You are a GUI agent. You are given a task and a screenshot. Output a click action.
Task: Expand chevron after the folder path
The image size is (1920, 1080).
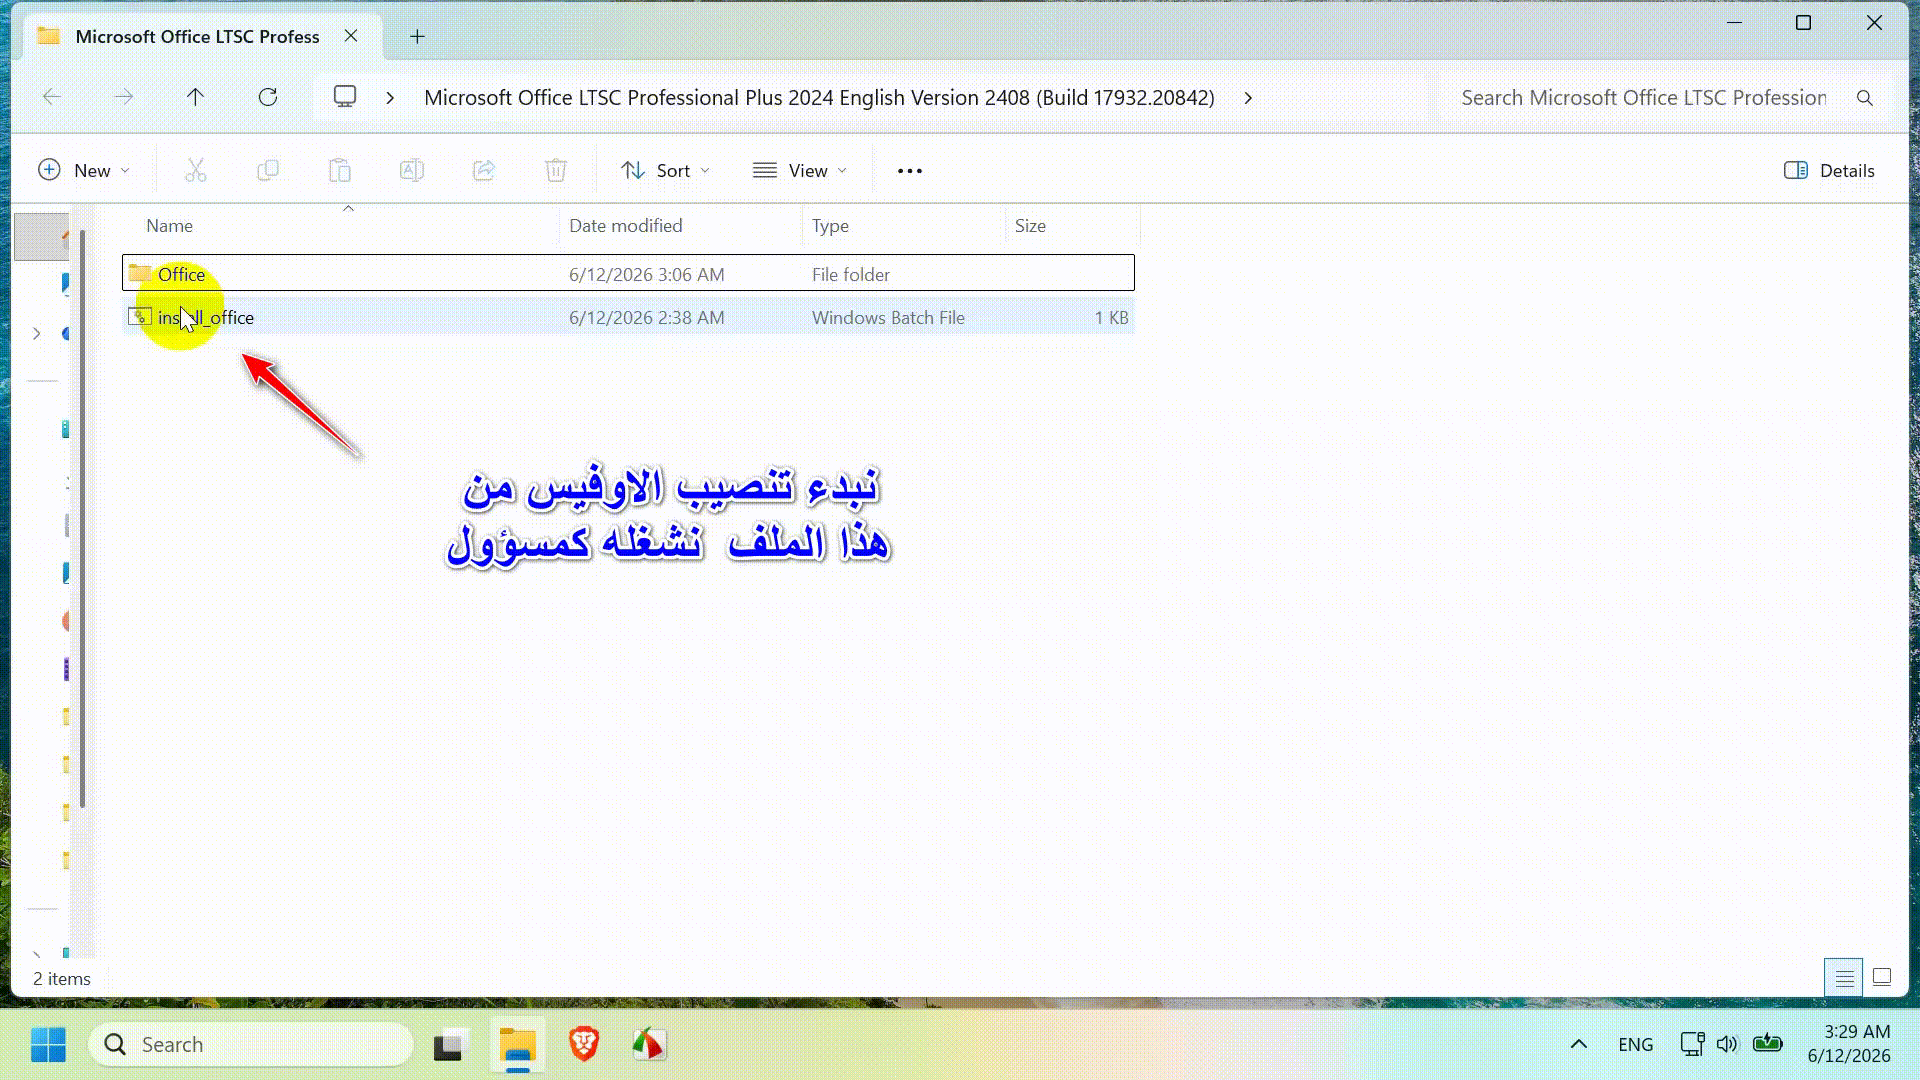click(x=1248, y=98)
